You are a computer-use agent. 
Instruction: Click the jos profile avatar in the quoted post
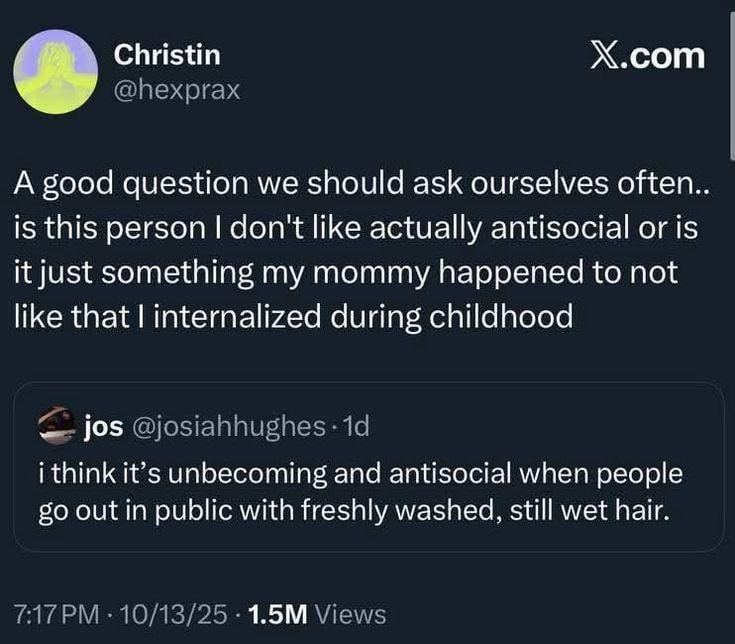(58, 428)
